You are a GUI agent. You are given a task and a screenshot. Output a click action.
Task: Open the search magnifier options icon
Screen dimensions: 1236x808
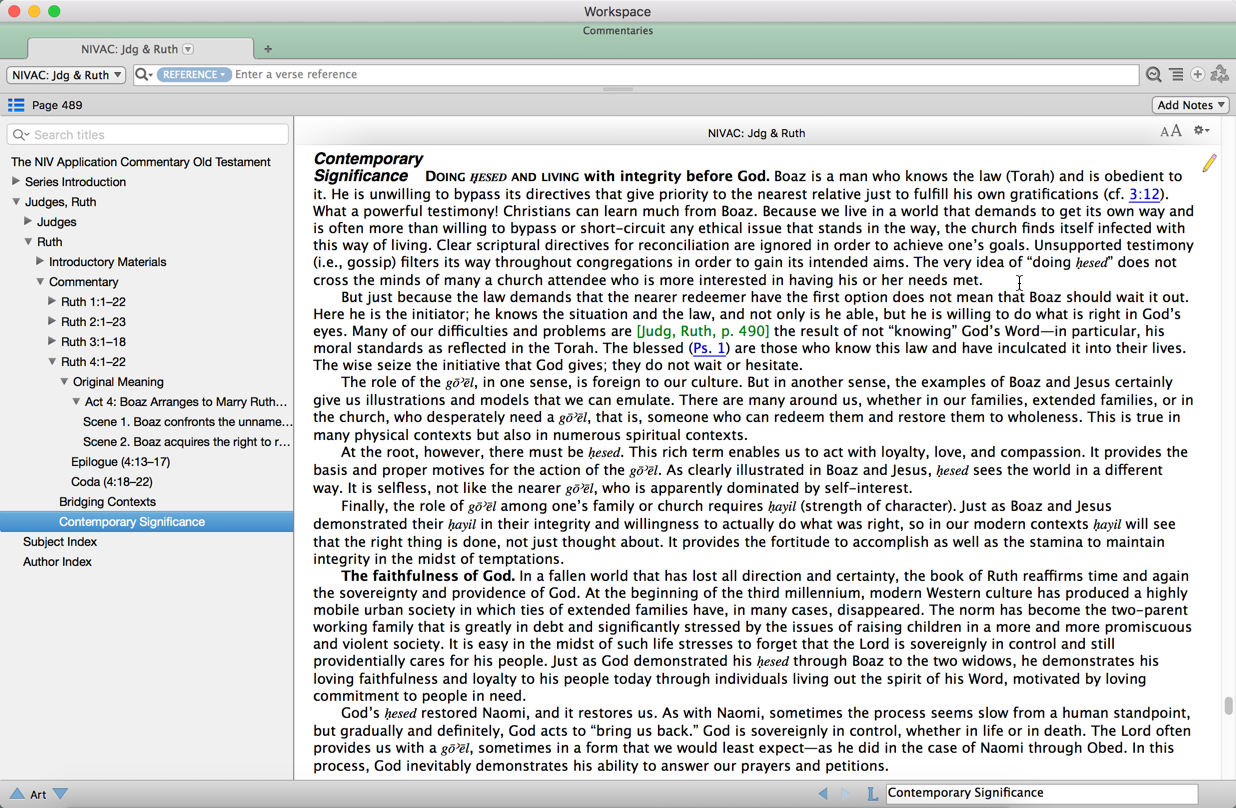tap(144, 75)
